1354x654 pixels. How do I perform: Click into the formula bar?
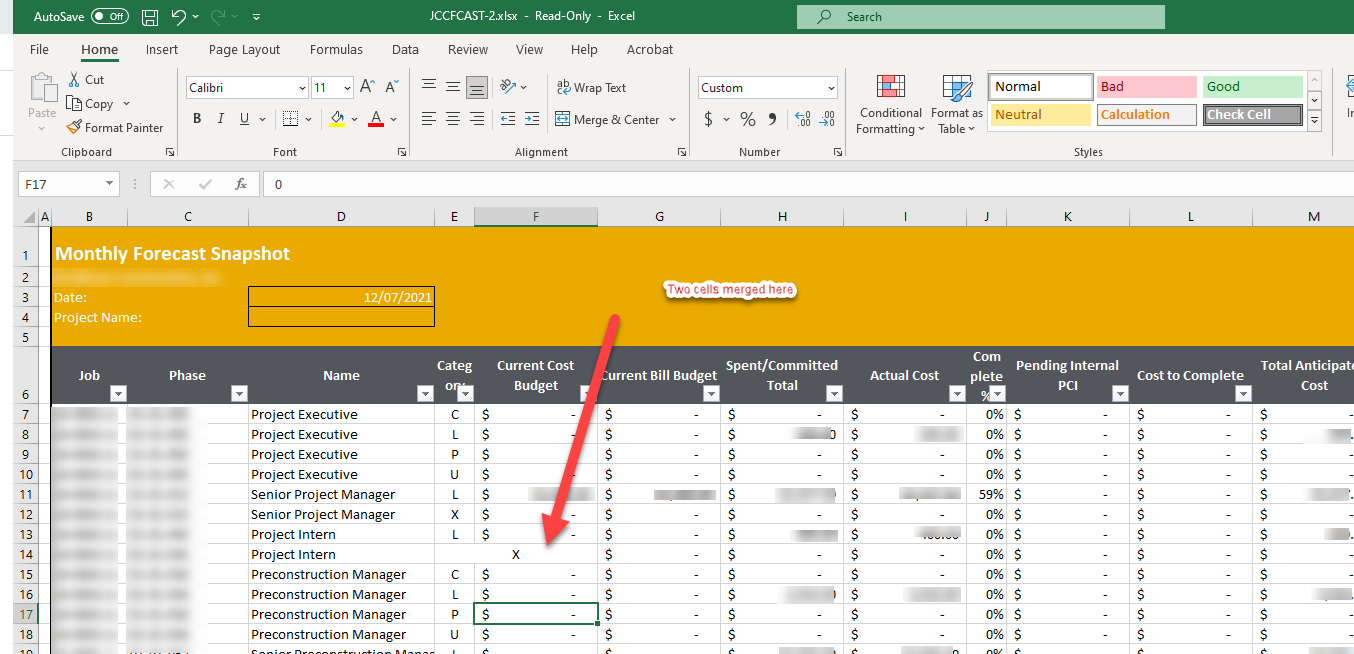pyautogui.click(x=808, y=184)
